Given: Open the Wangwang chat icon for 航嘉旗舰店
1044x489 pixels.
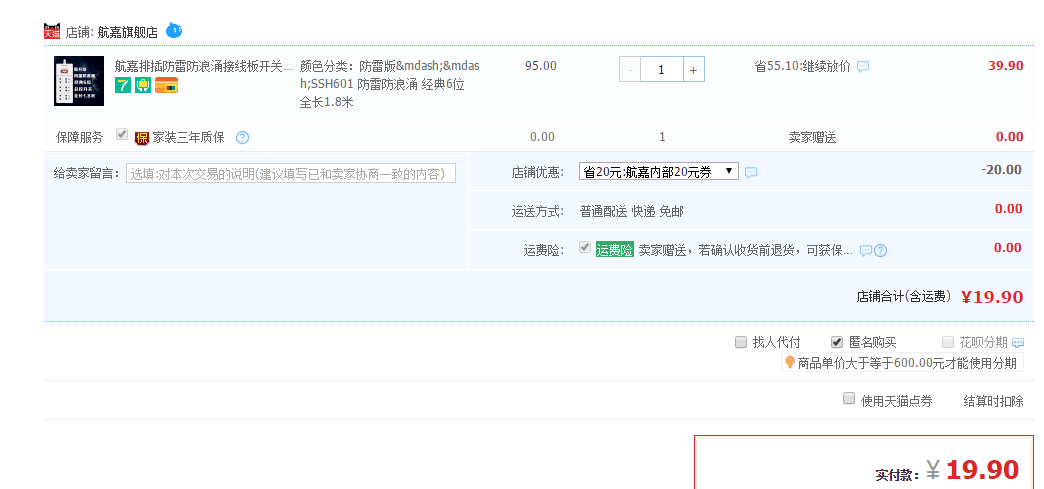Looking at the screenshot, I should pyautogui.click(x=174, y=30).
